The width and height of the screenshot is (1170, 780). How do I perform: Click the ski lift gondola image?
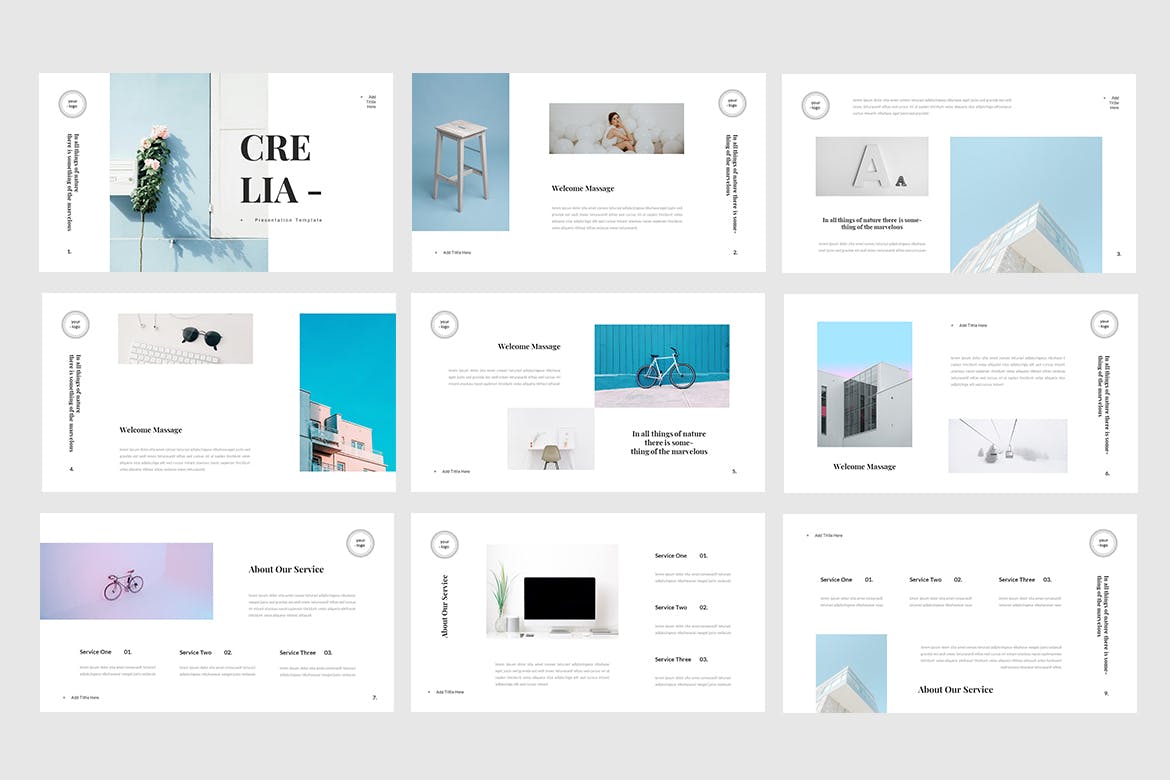[x=1007, y=446]
